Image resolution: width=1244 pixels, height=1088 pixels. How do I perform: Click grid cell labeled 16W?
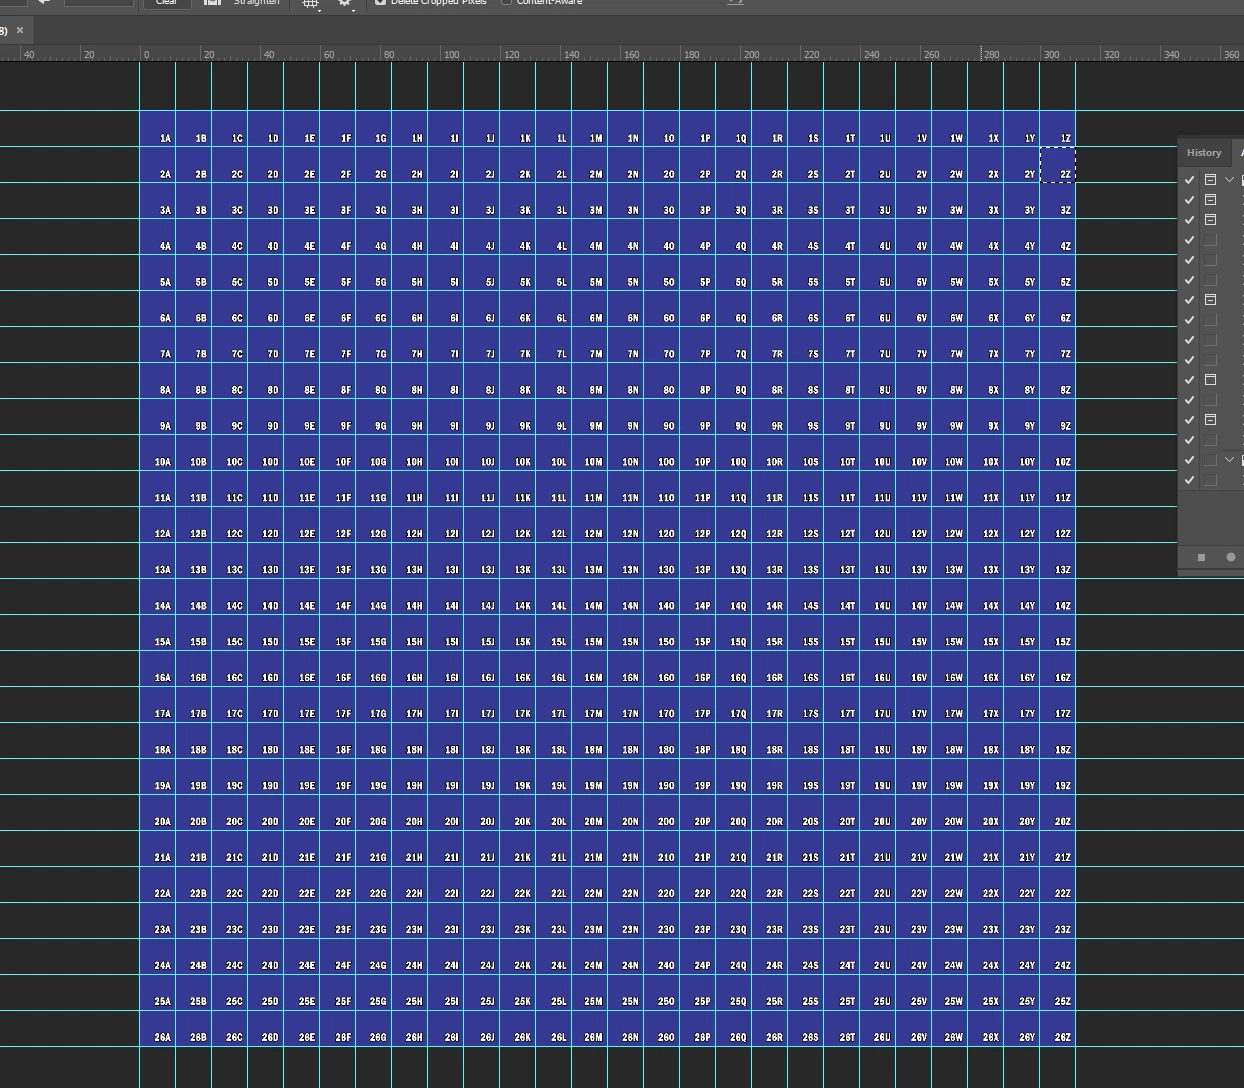[950, 668]
